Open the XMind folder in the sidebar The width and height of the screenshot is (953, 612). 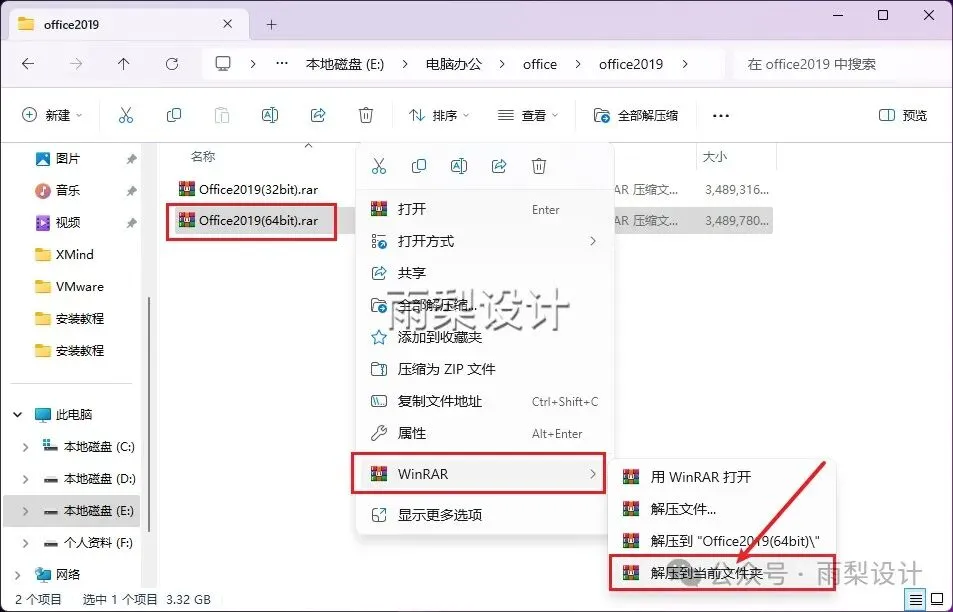64,255
